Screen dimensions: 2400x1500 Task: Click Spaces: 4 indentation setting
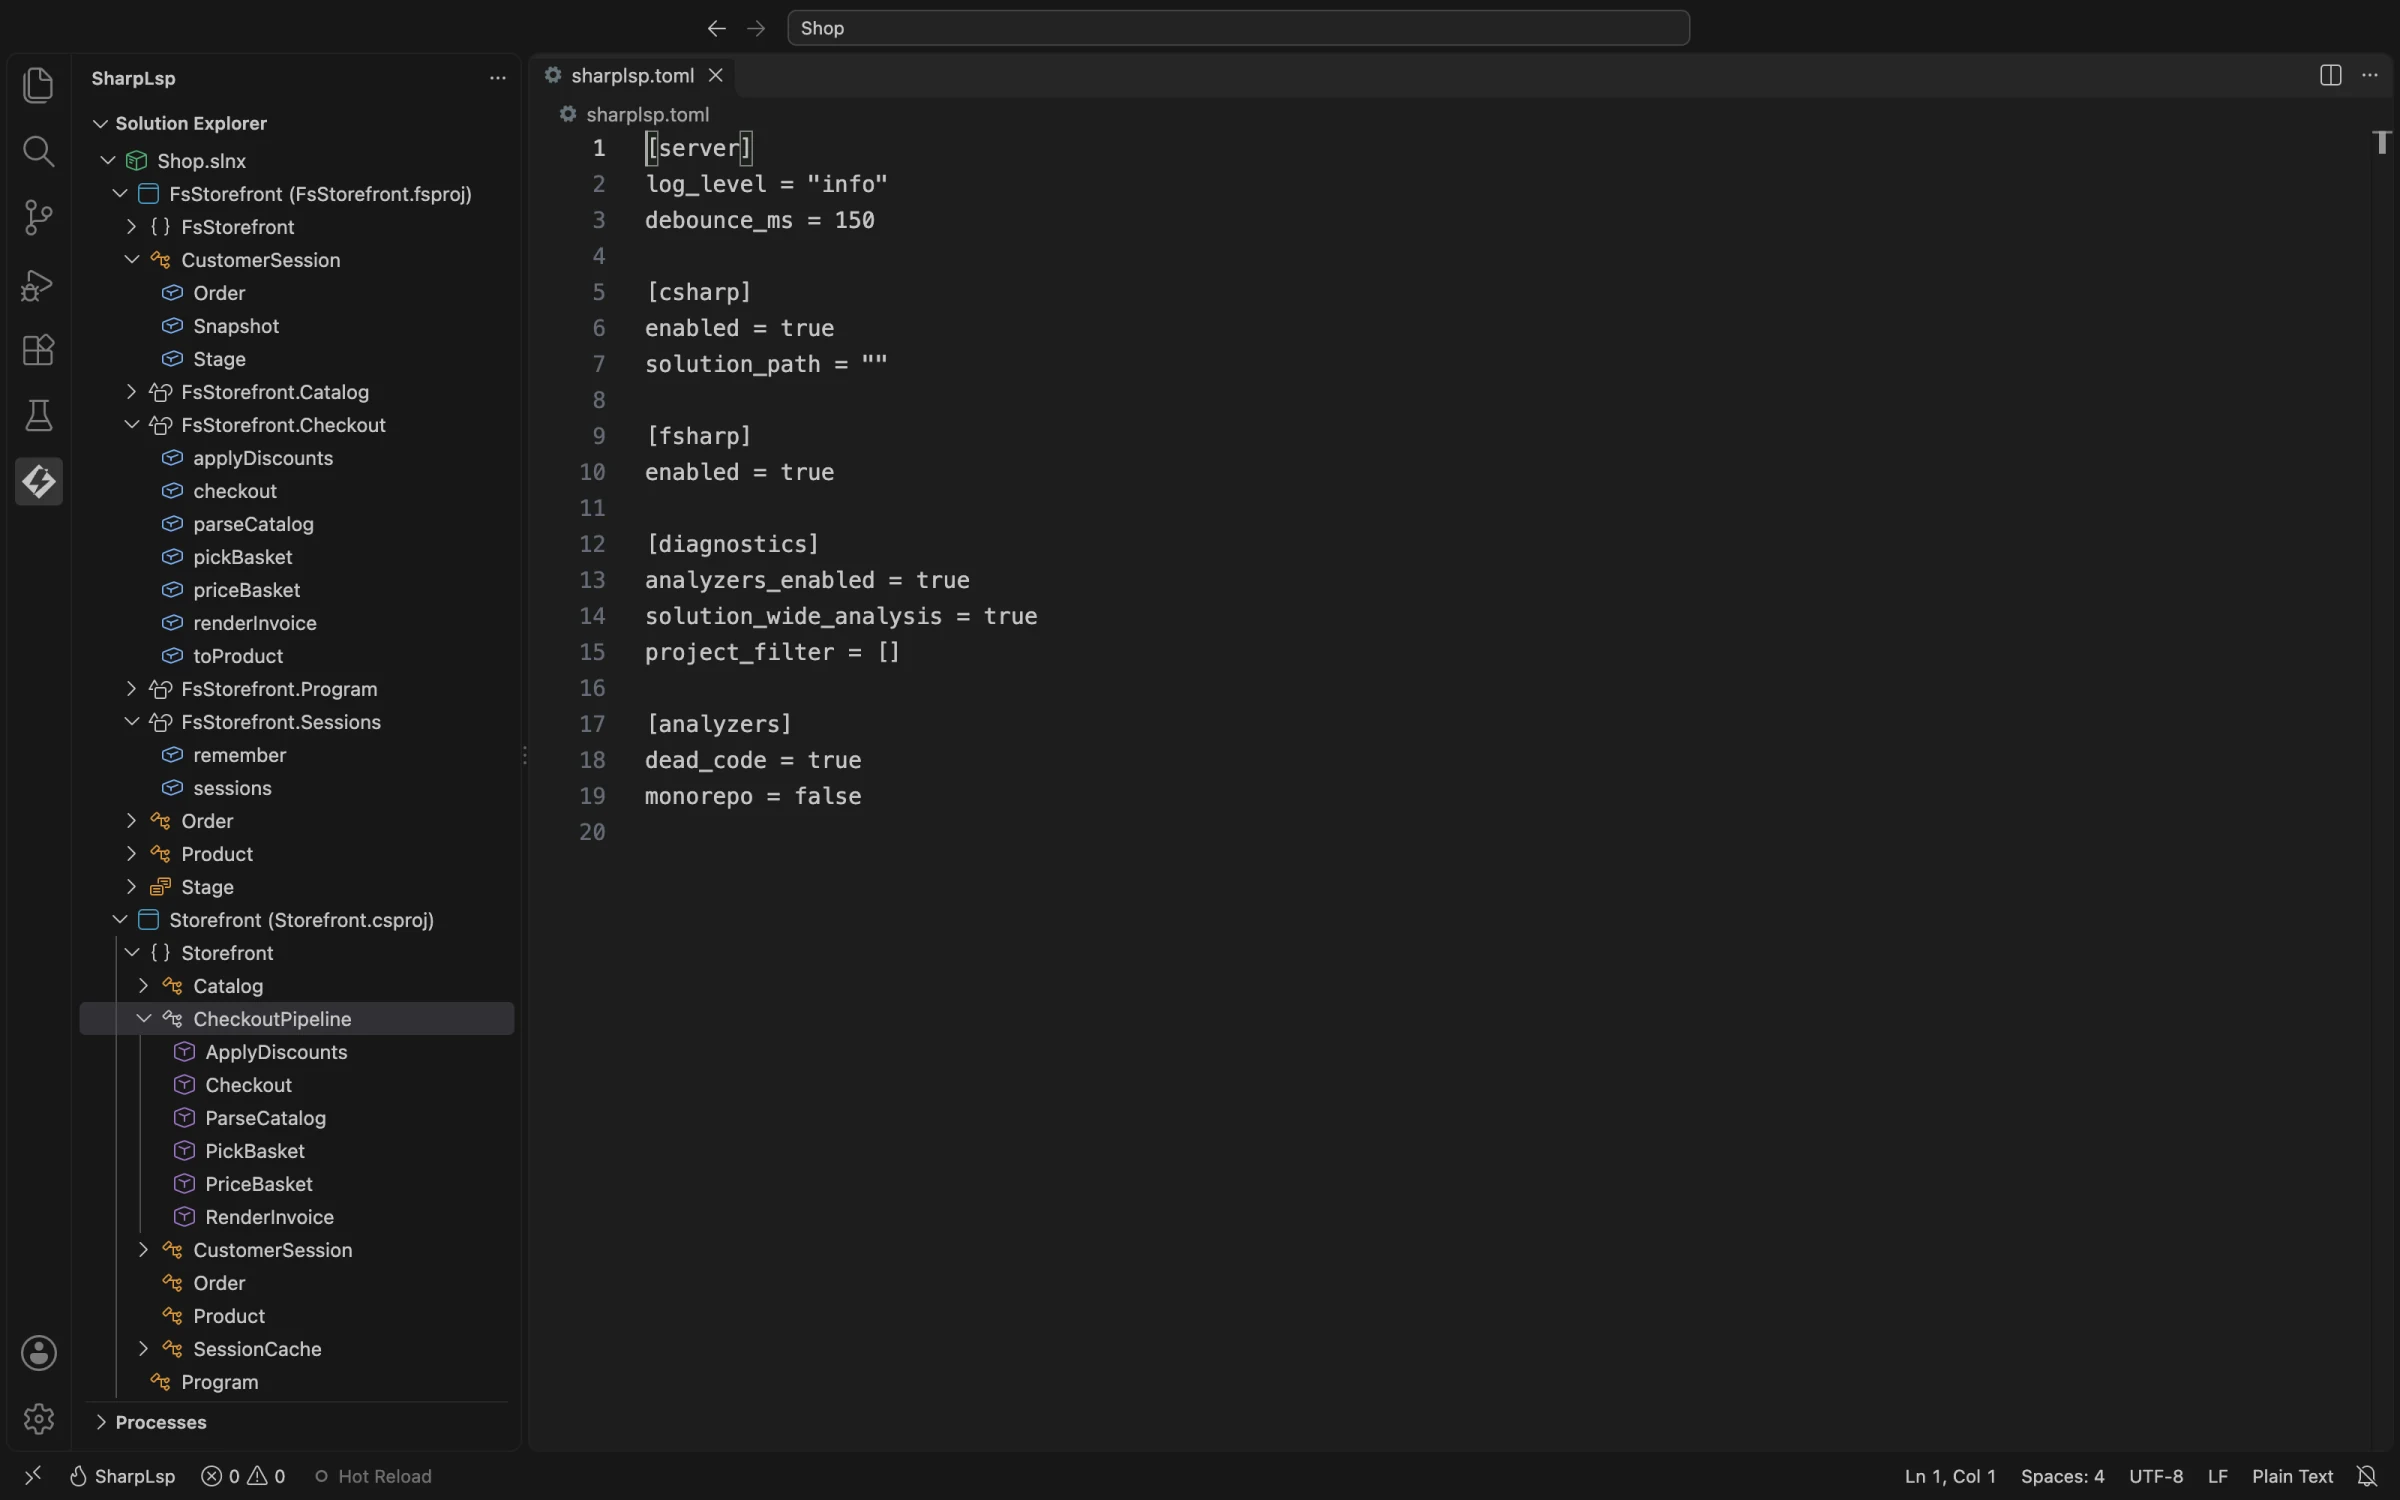click(x=2062, y=1476)
